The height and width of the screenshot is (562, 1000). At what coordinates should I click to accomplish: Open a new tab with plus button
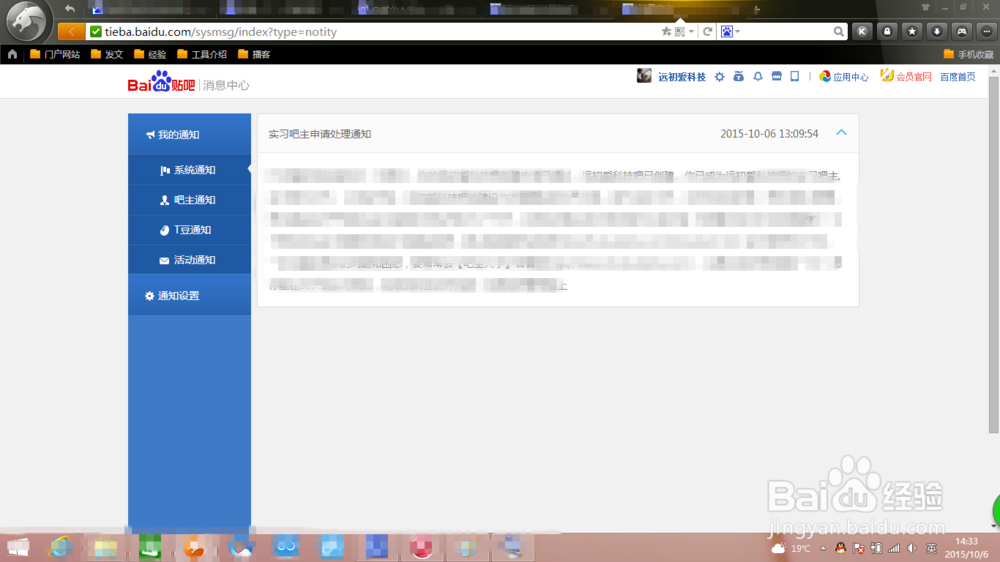coord(757,9)
